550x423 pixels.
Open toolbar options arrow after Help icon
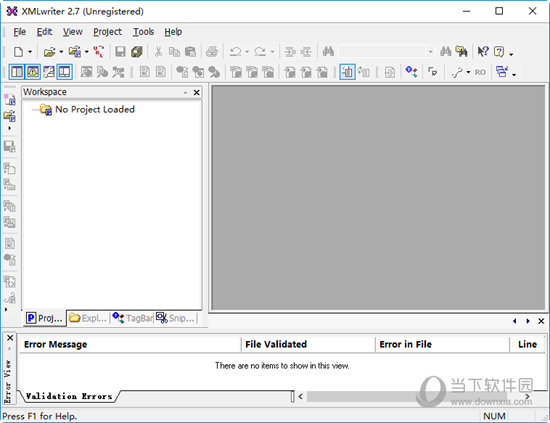click(x=511, y=54)
